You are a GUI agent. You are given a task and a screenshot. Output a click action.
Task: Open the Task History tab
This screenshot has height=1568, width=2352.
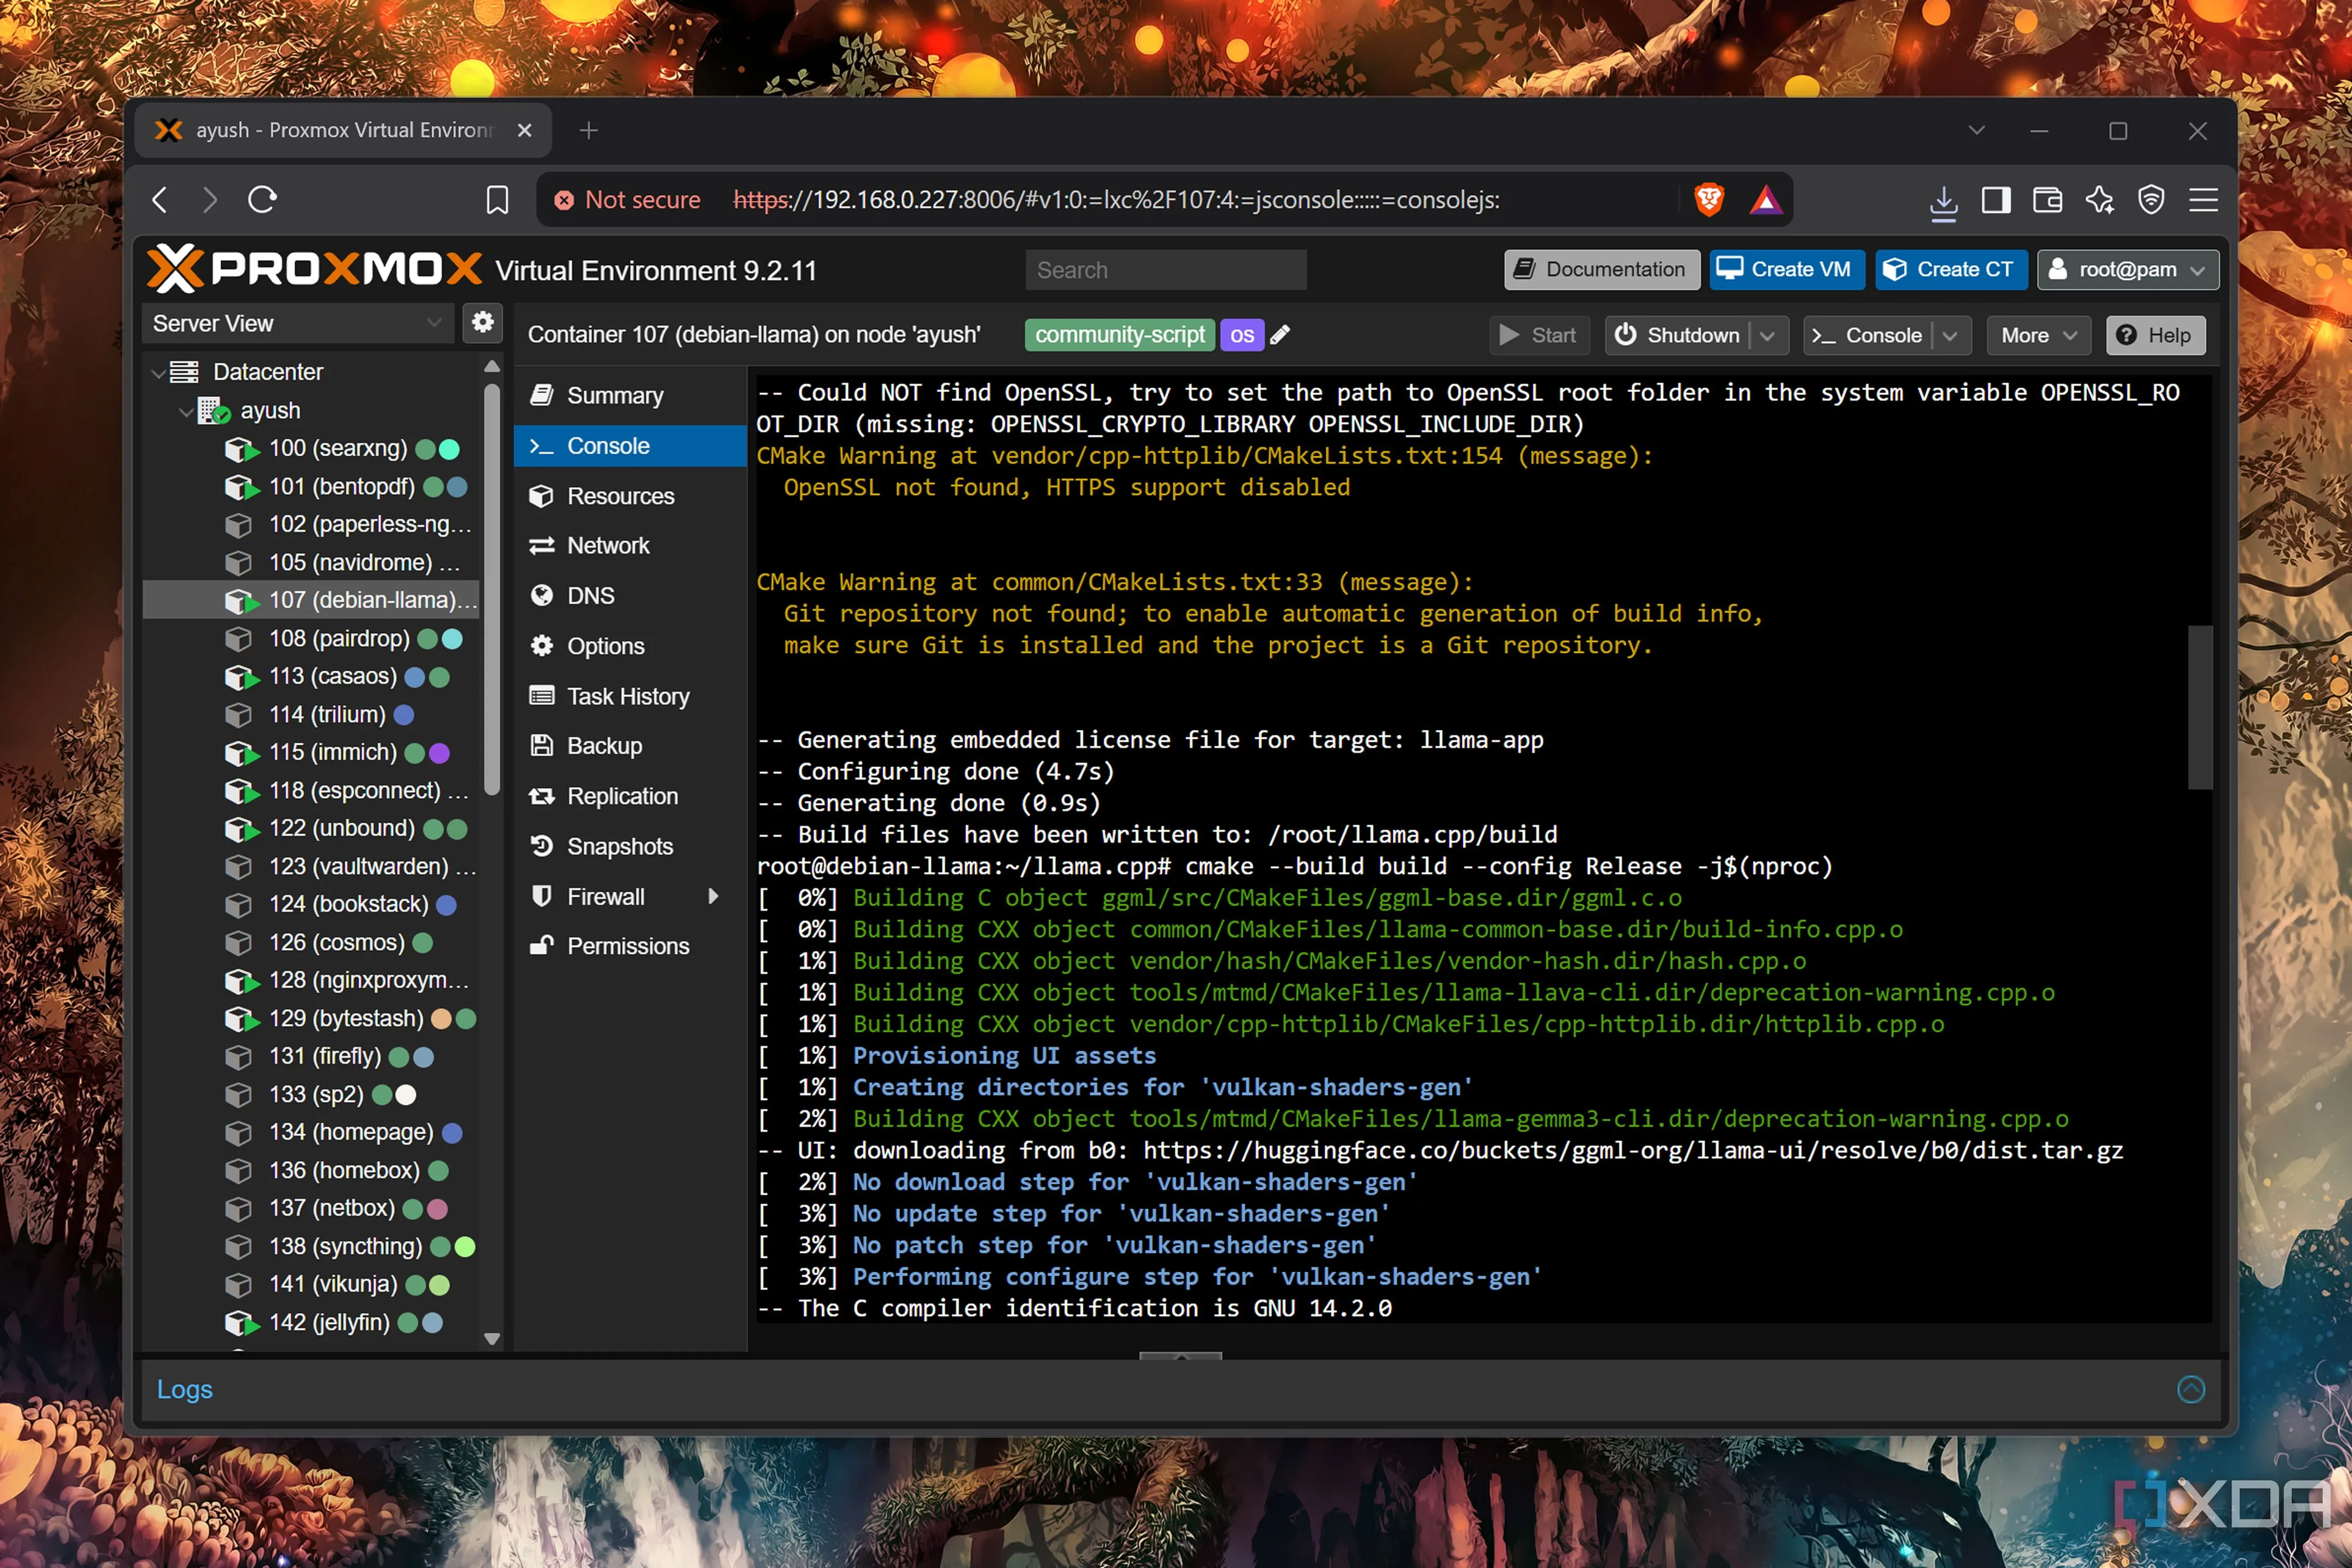pos(630,696)
